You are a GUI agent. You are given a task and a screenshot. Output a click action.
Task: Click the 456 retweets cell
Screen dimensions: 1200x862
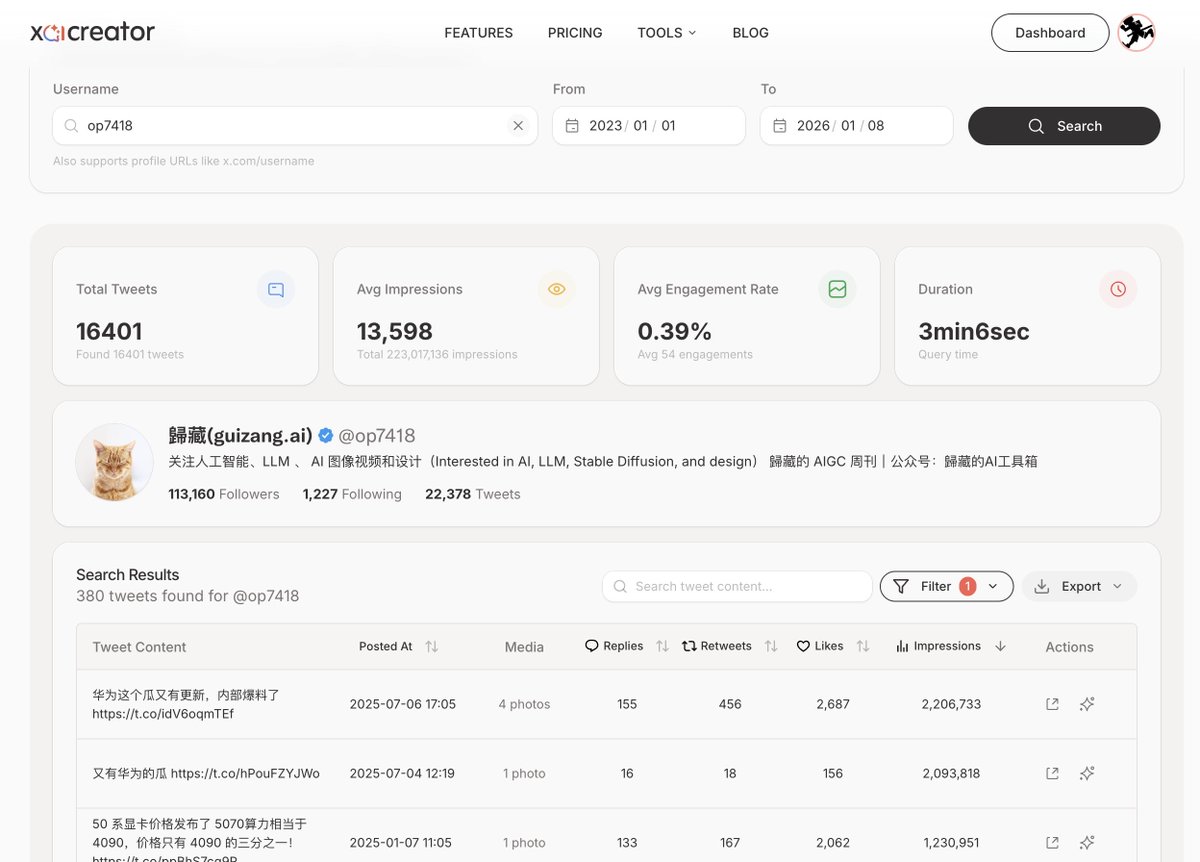click(x=730, y=704)
